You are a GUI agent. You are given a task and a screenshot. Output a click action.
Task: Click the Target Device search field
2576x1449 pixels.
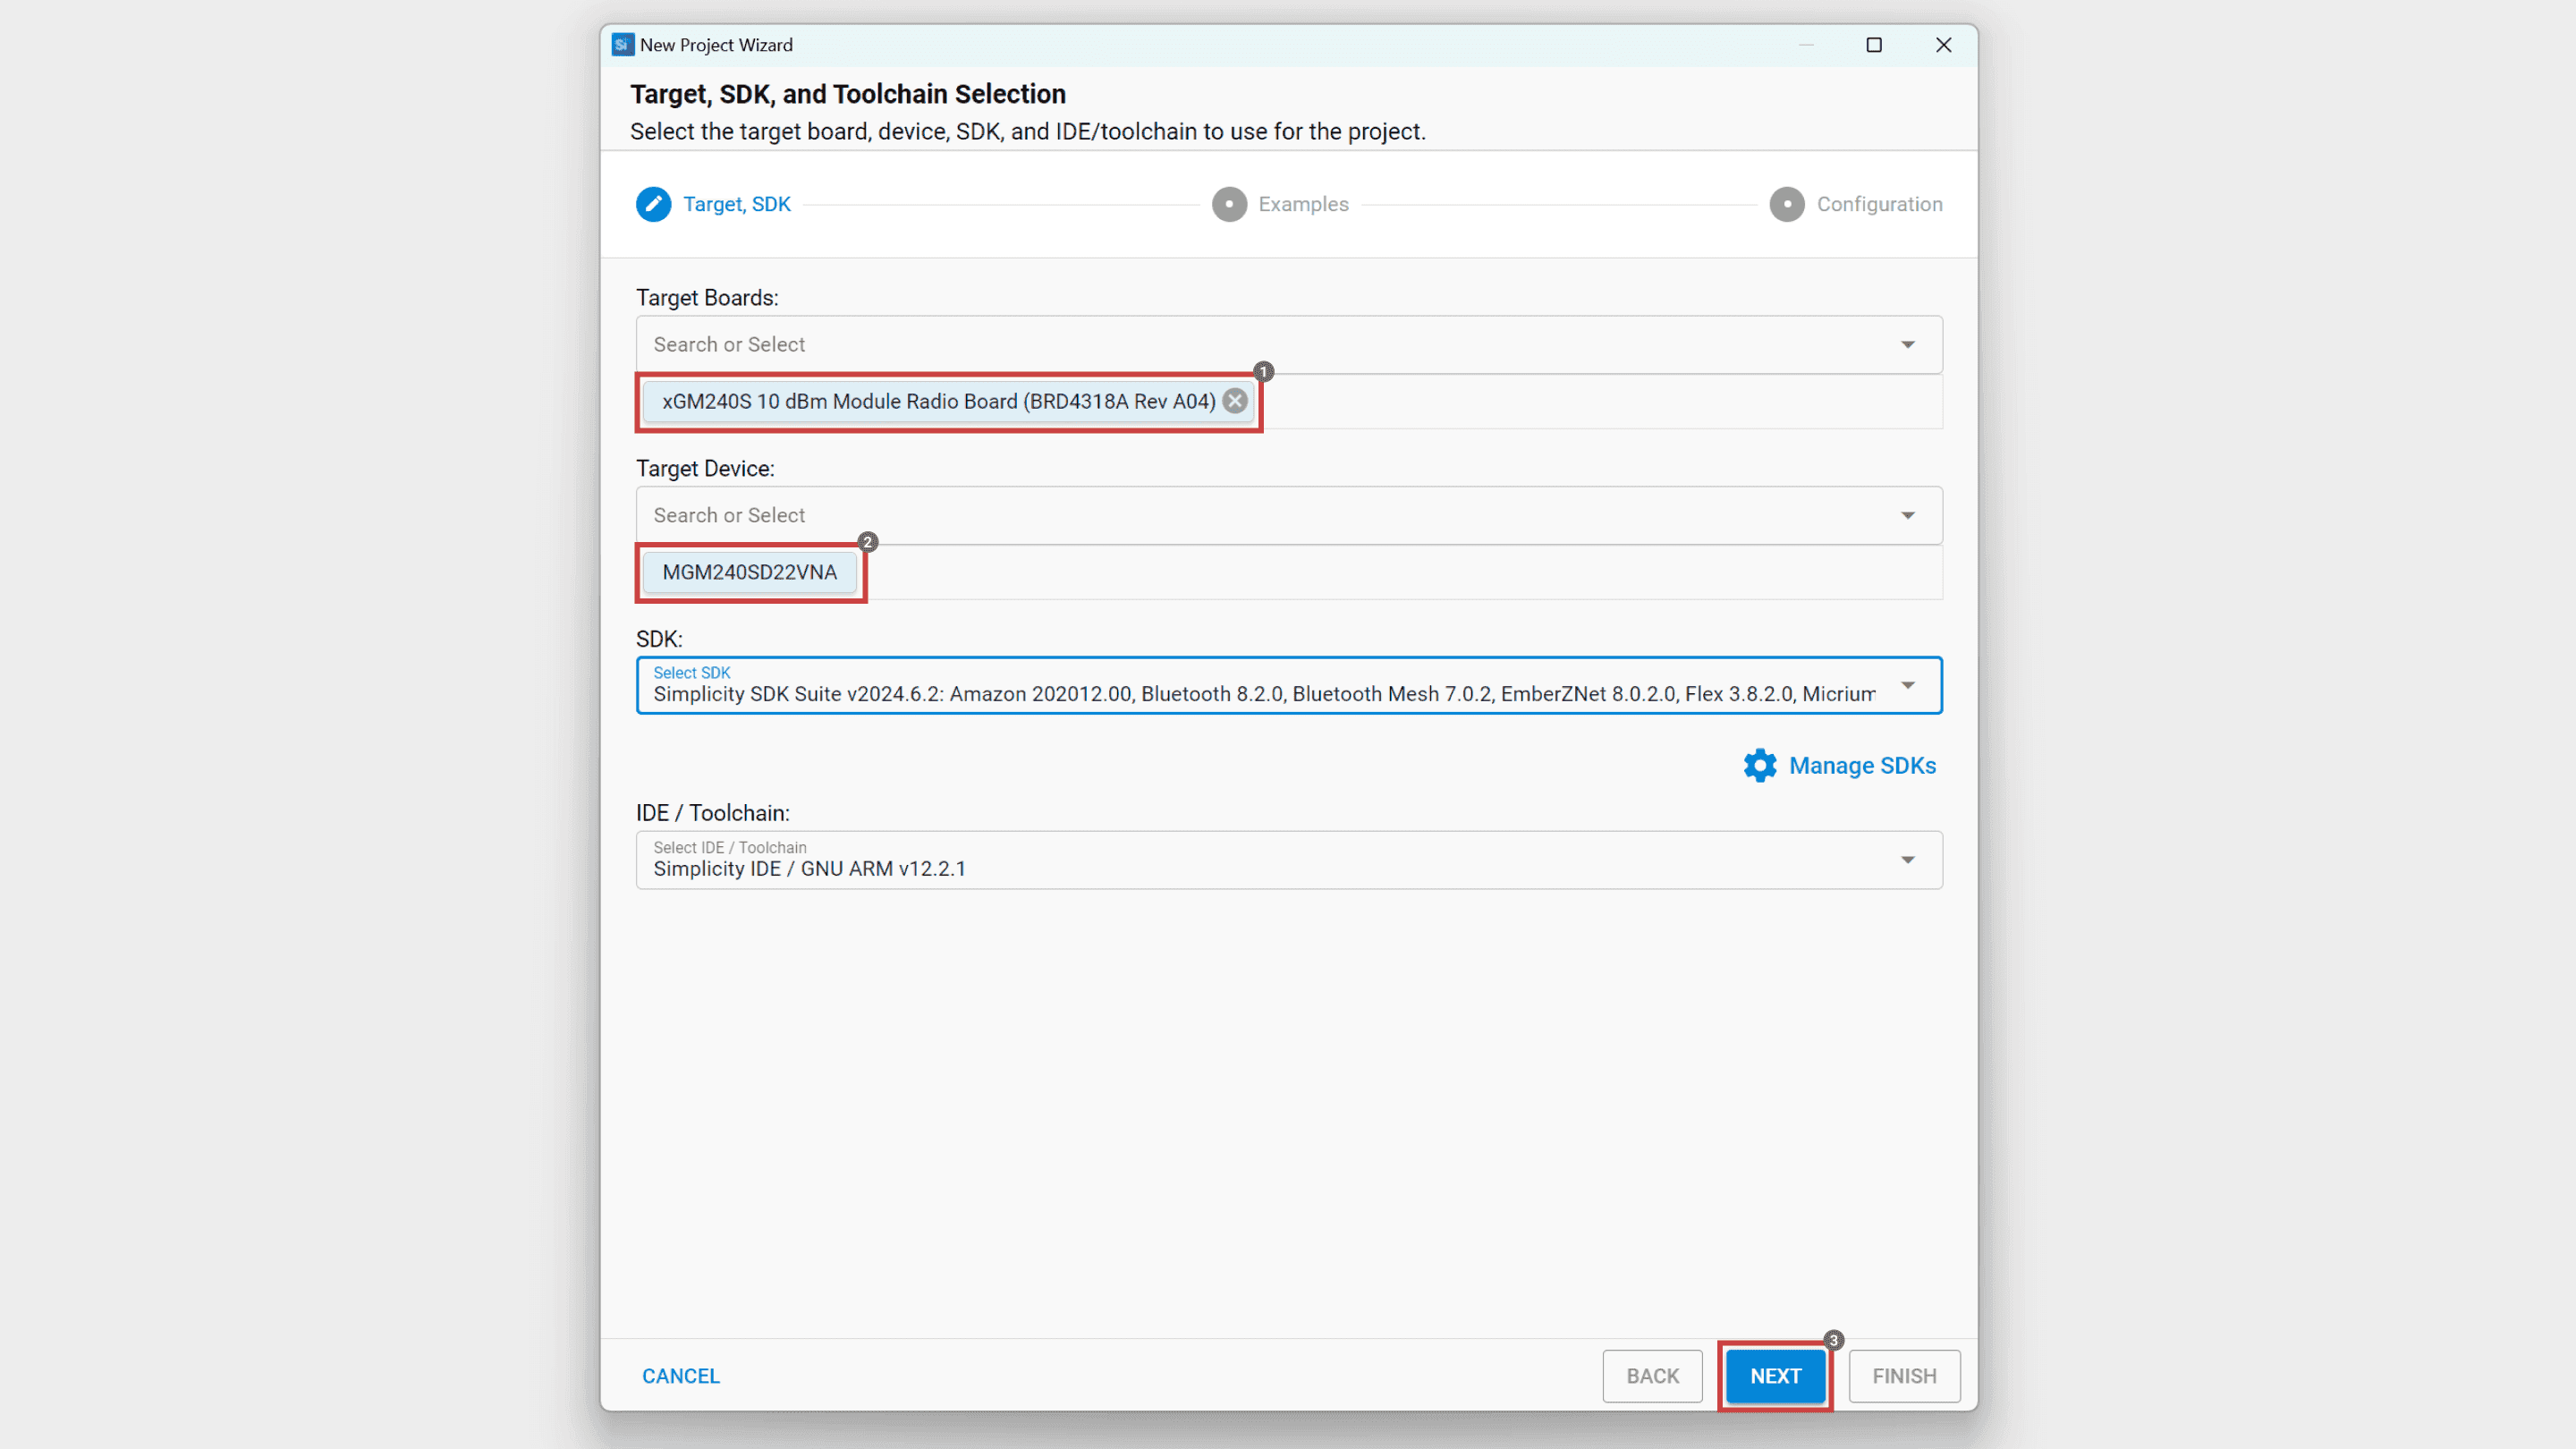pyautogui.click(x=1000, y=515)
